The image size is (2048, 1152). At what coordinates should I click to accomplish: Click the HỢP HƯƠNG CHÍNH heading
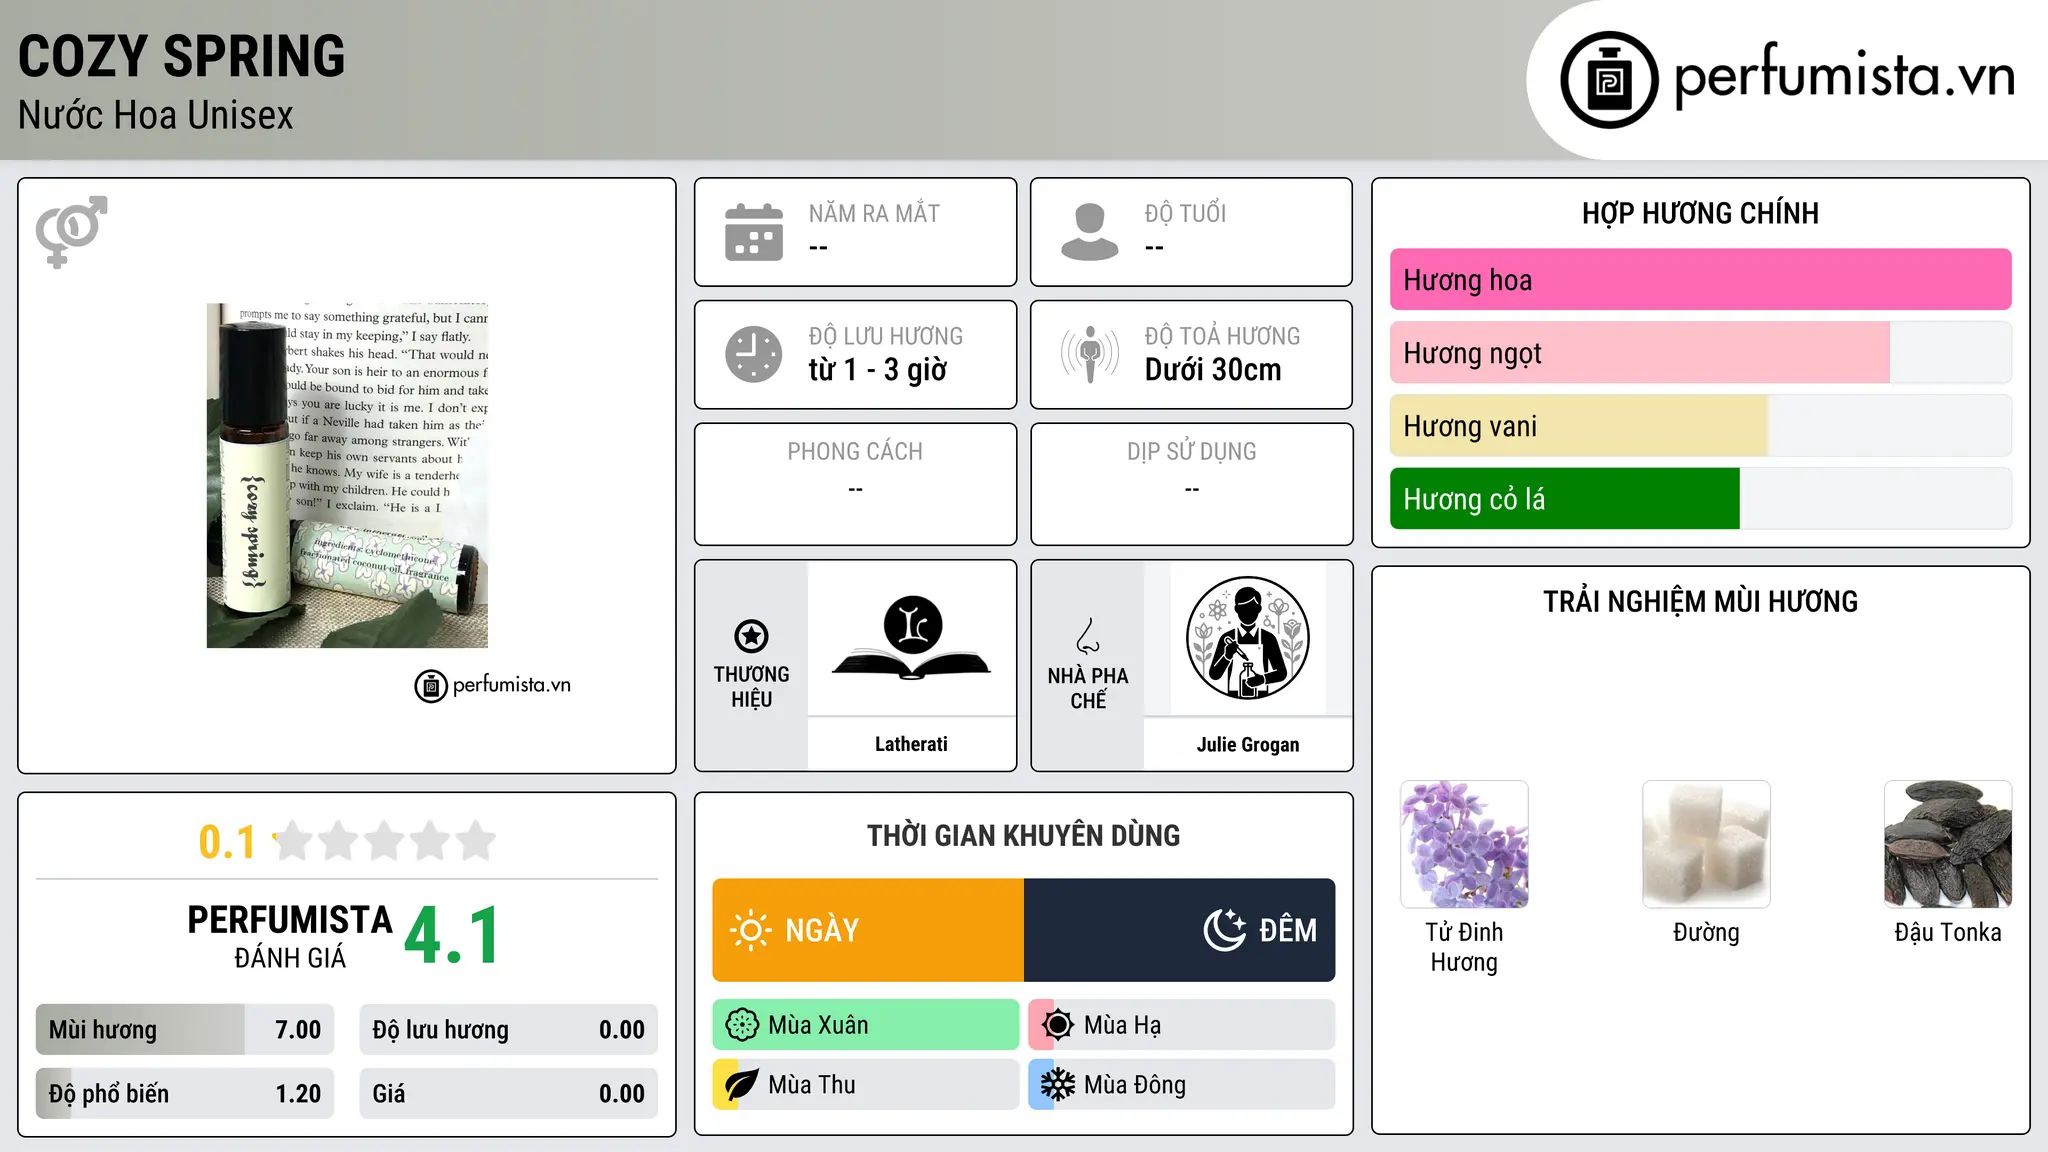(x=1700, y=213)
